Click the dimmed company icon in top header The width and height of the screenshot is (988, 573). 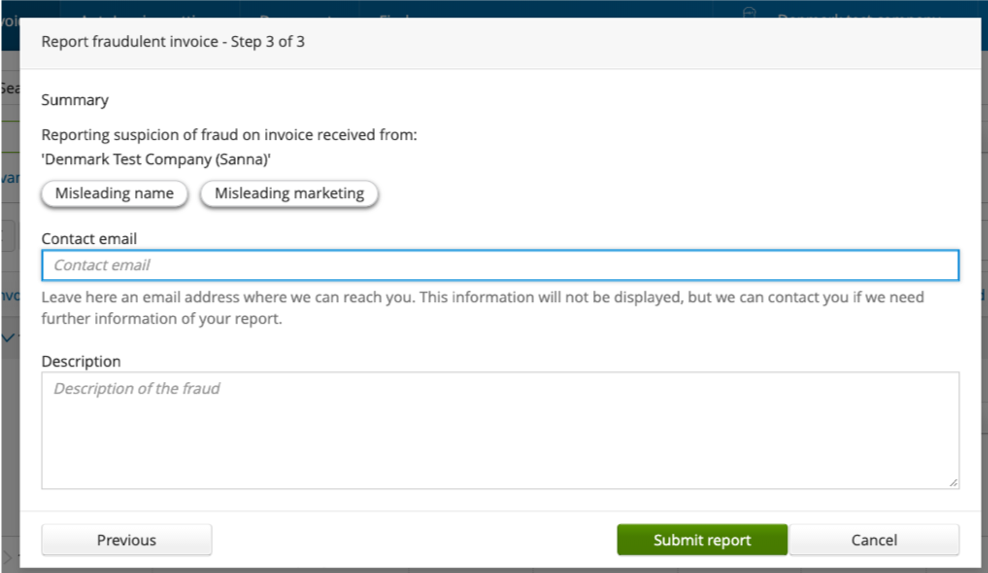[x=748, y=11]
